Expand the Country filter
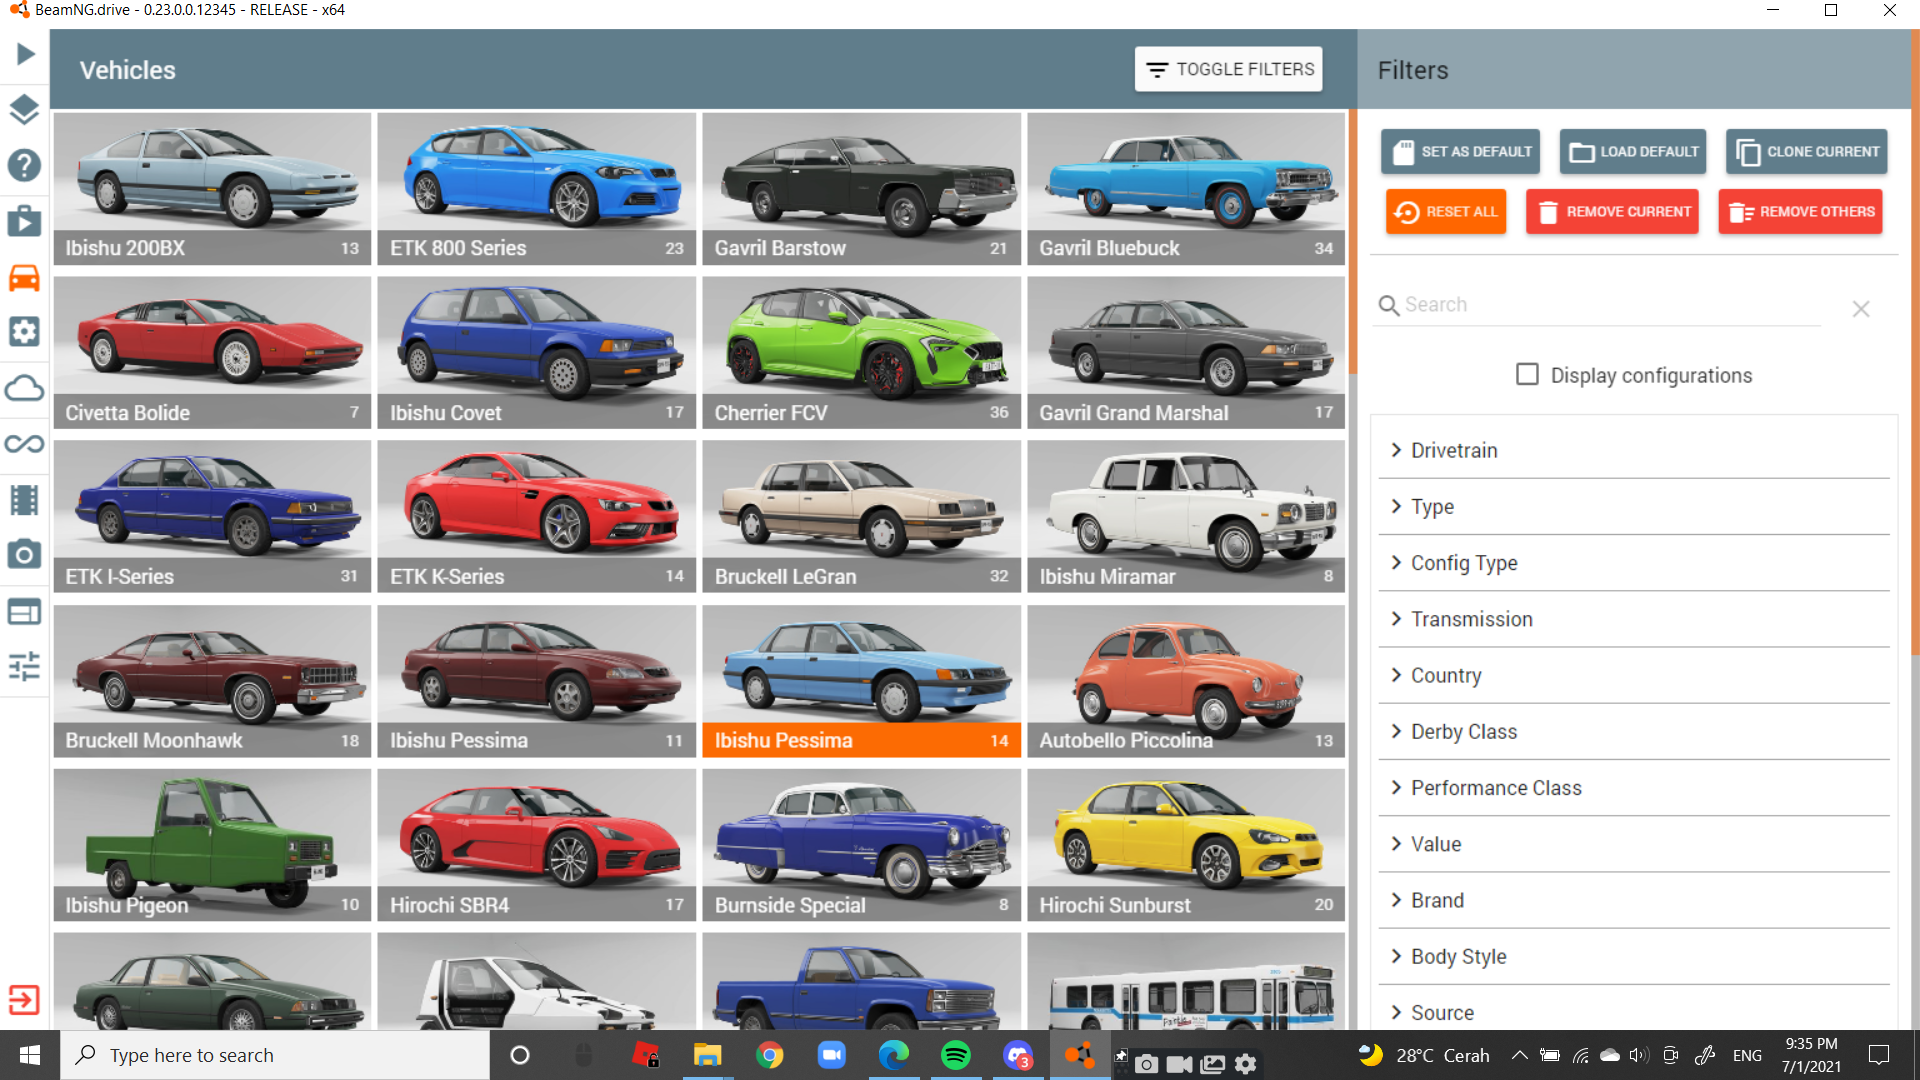1920x1080 pixels. 1634,675
